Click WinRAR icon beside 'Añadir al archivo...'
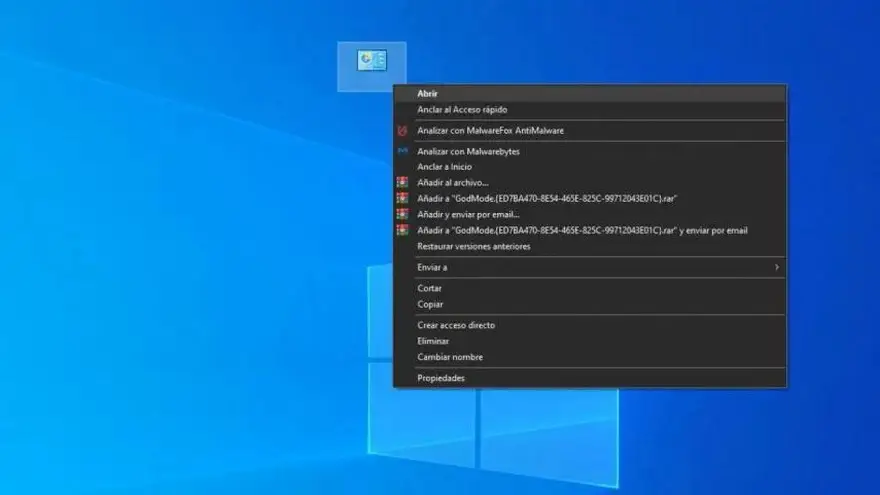This screenshot has width=880, height=495. (x=402, y=182)
